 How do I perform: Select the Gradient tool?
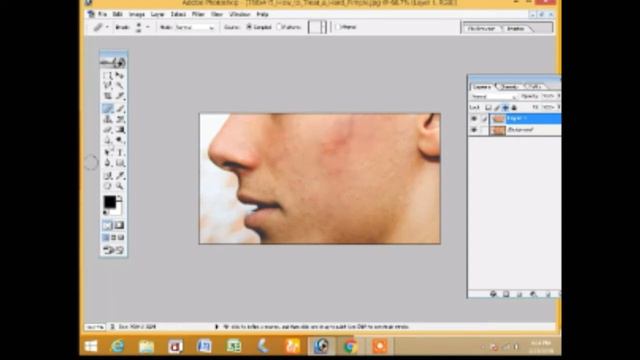[120, 130]
